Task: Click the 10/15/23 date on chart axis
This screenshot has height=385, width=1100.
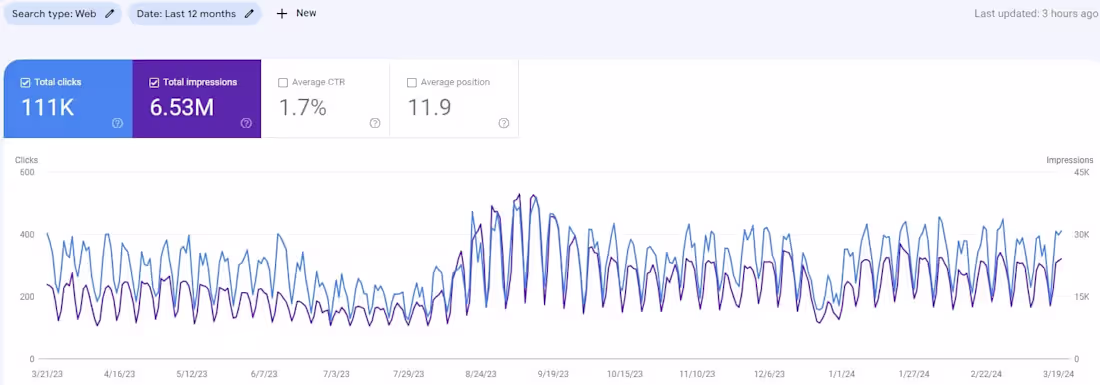Action: (624, 374)
